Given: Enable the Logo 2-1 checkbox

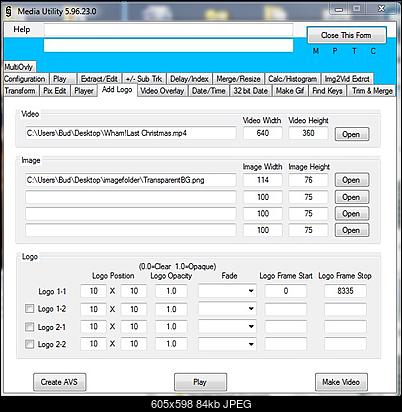Looking at the screenshot, I should (x=30, y=327).
